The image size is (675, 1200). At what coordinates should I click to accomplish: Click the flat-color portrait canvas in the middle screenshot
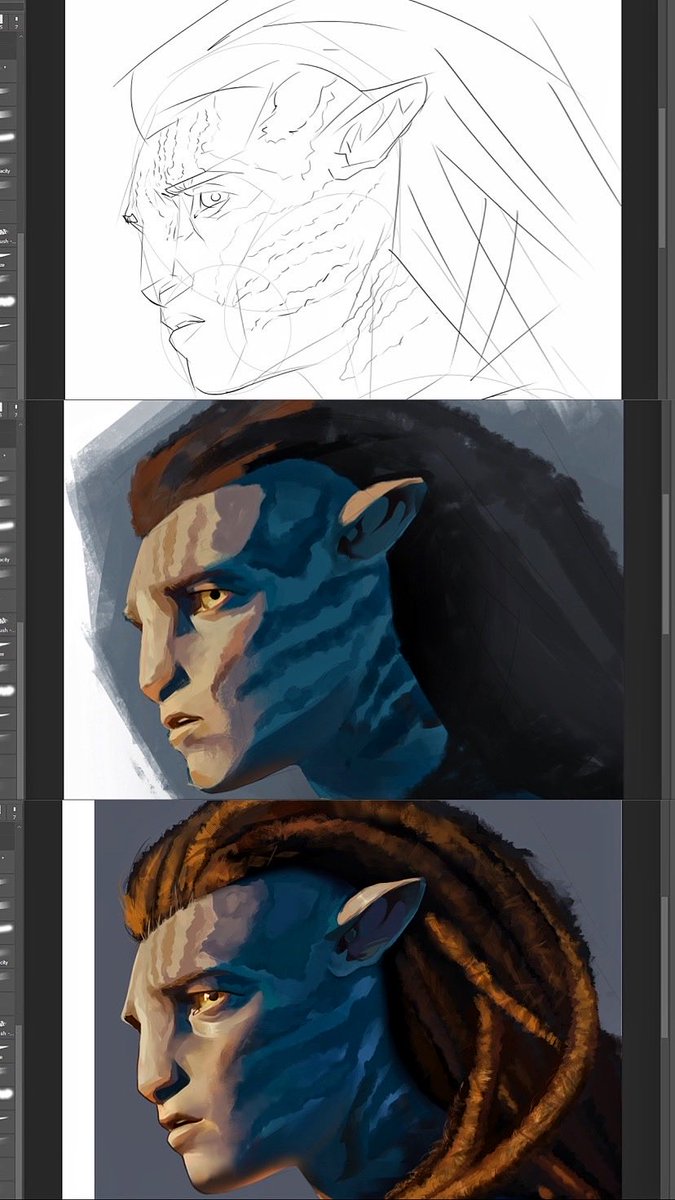click(x=343, y=600)
